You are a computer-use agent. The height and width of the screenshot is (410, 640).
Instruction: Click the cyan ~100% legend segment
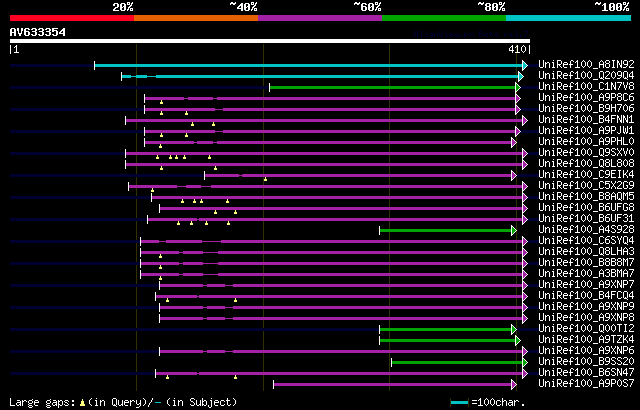pyautogui.click(x=569, y=18)
